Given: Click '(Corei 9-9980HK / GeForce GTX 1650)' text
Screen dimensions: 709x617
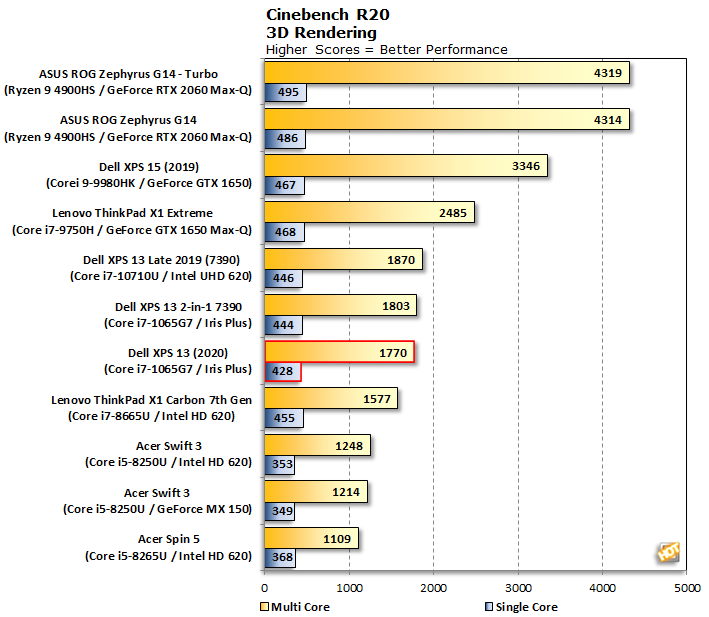Looking at the screenshot, I should [149, 184].
